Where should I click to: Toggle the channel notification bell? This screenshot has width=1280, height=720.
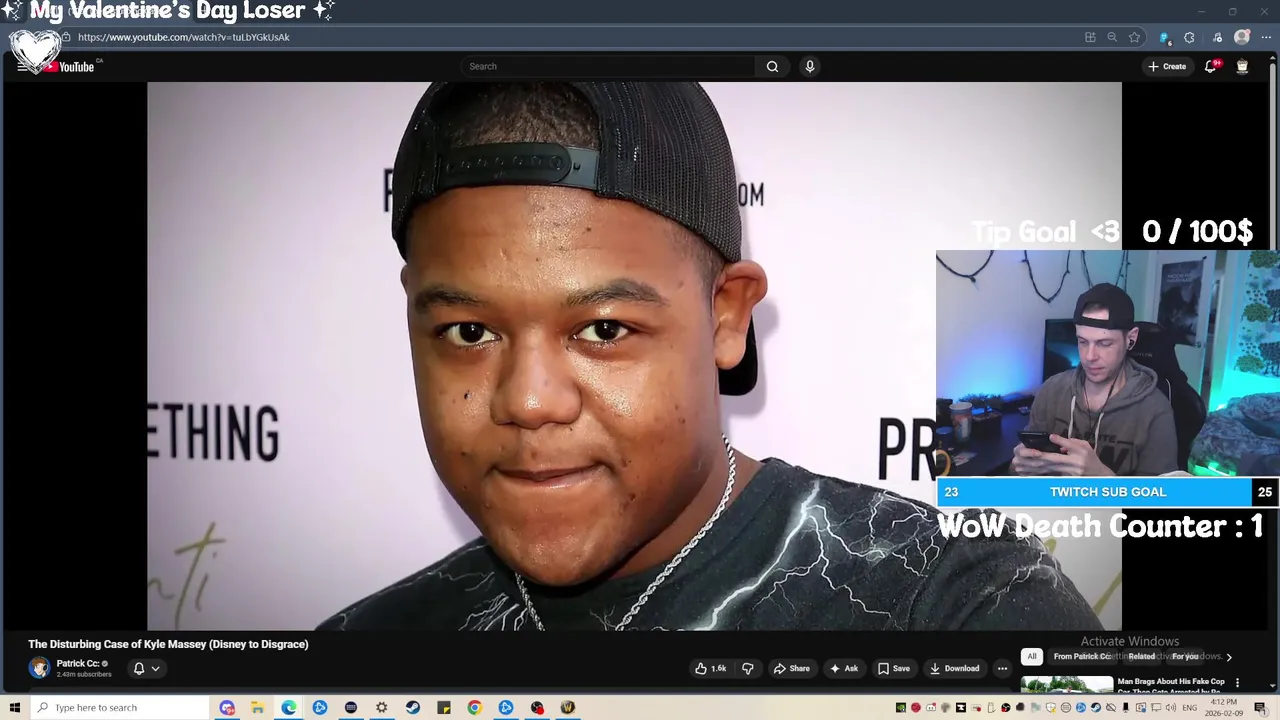[139, 668]
